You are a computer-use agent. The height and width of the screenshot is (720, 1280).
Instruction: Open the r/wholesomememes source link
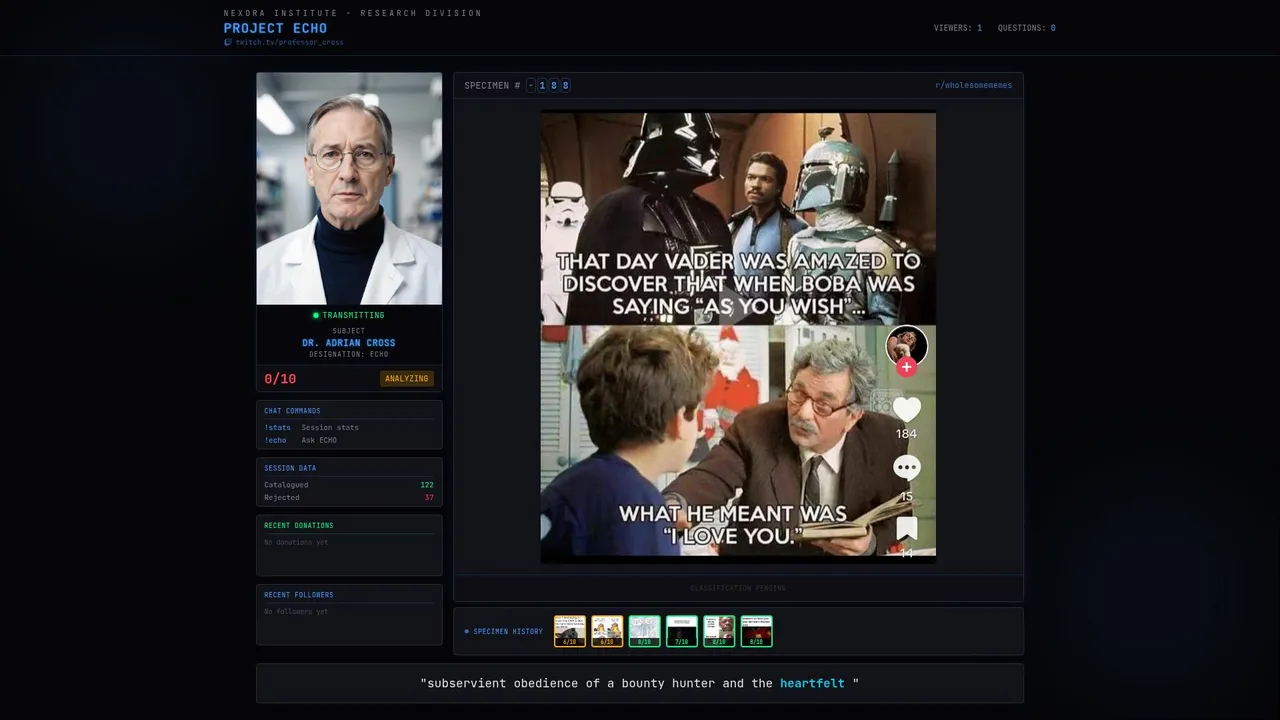pos(973,86)
